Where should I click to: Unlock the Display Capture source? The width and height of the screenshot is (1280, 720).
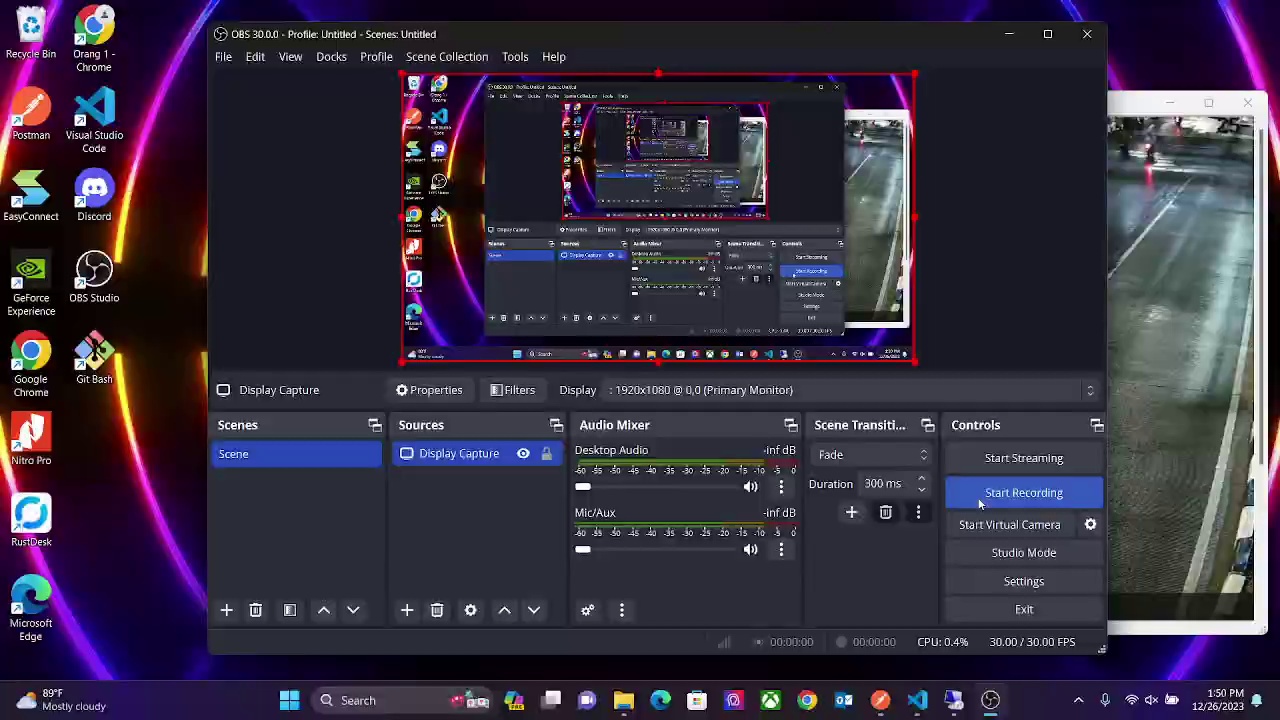click(546, 454)
